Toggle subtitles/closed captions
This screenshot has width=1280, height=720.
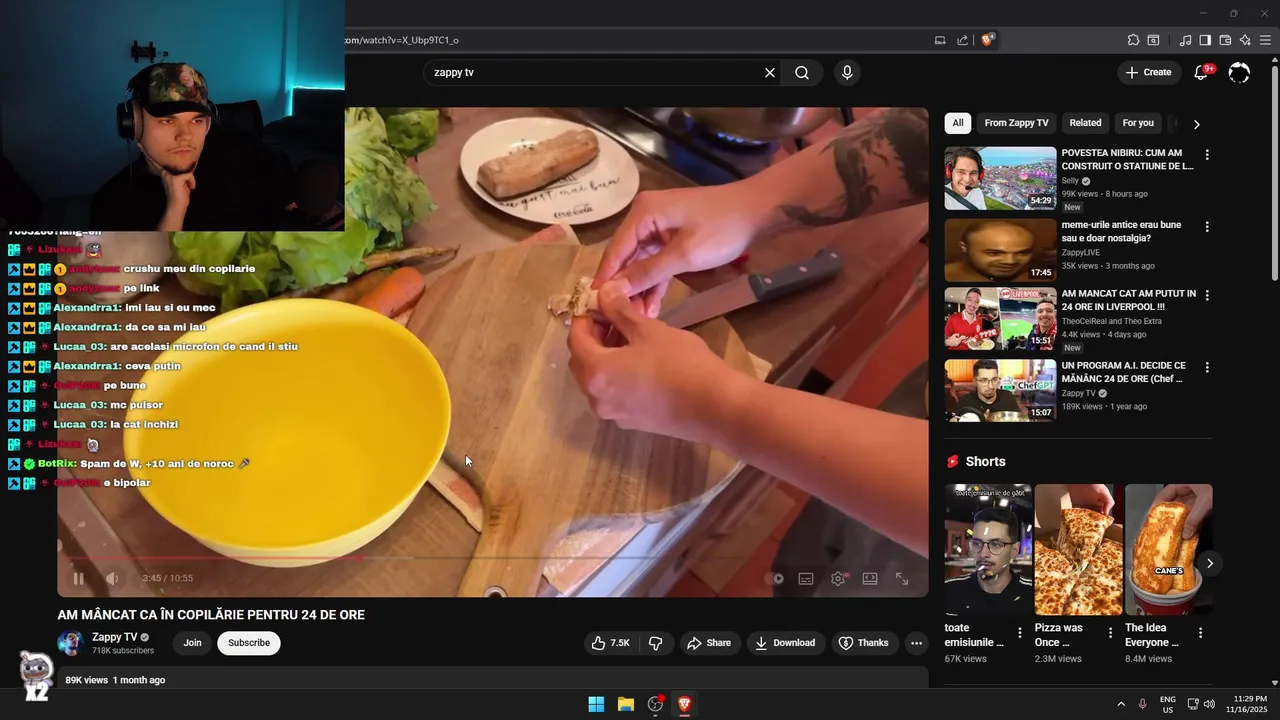(806, 578)
